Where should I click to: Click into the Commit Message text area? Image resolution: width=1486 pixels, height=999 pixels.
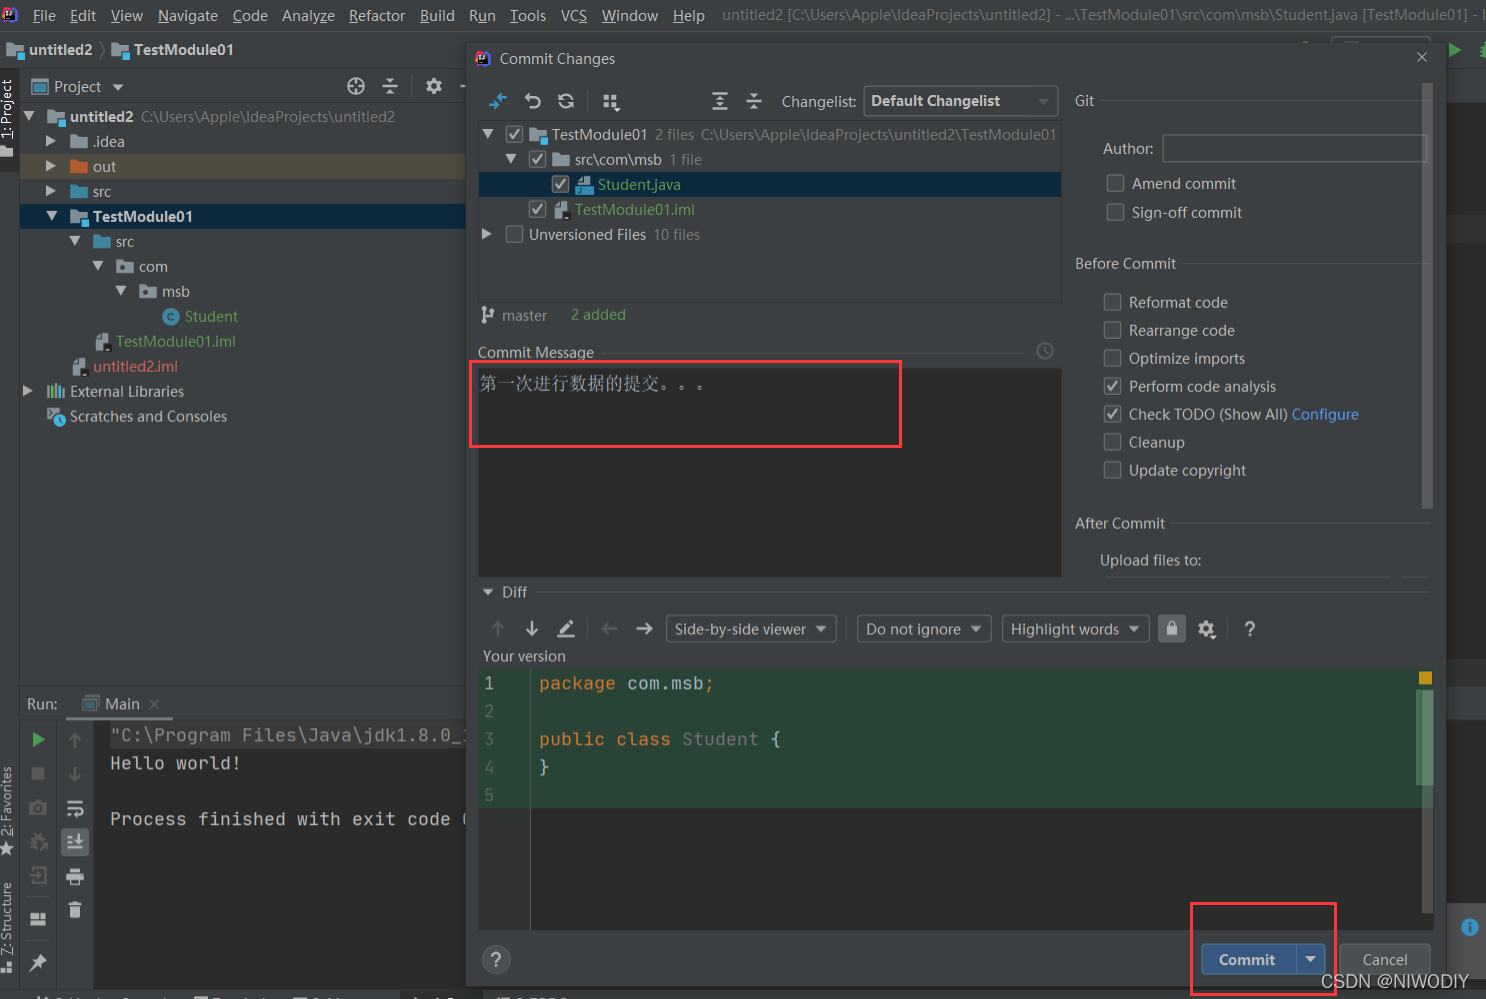pos(769,472)
